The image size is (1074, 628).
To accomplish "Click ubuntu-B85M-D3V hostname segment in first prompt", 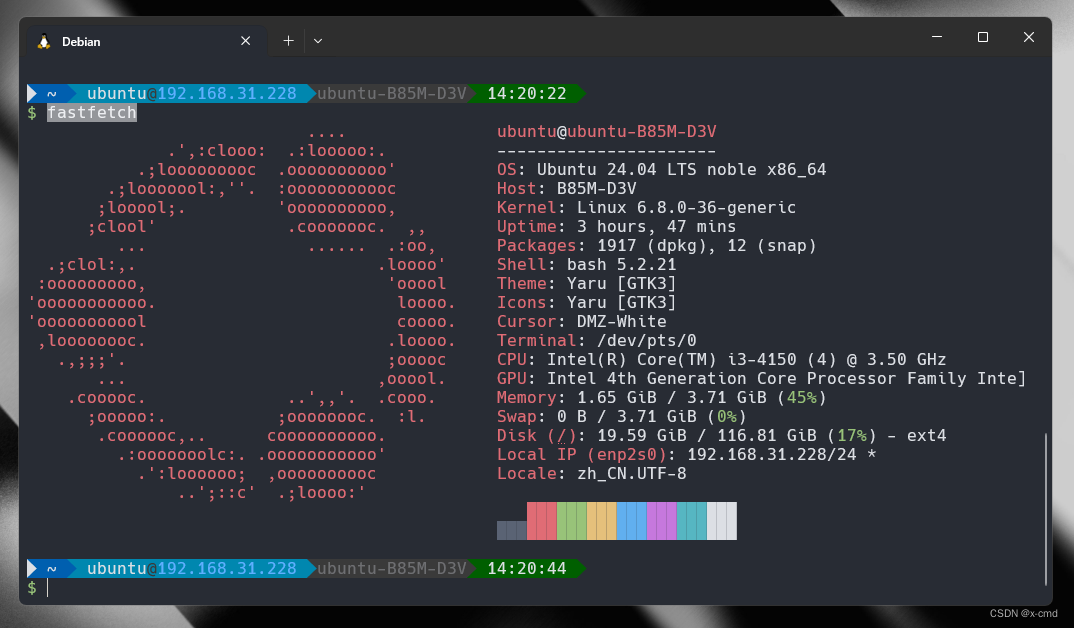I will [x=391, y=93].
